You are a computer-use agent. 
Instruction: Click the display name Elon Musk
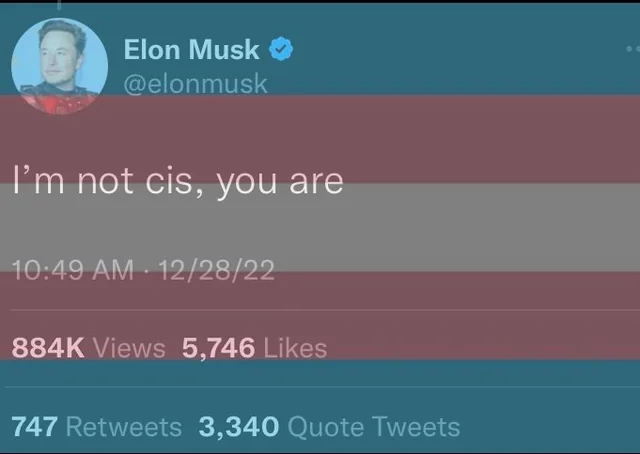[191, 48]
